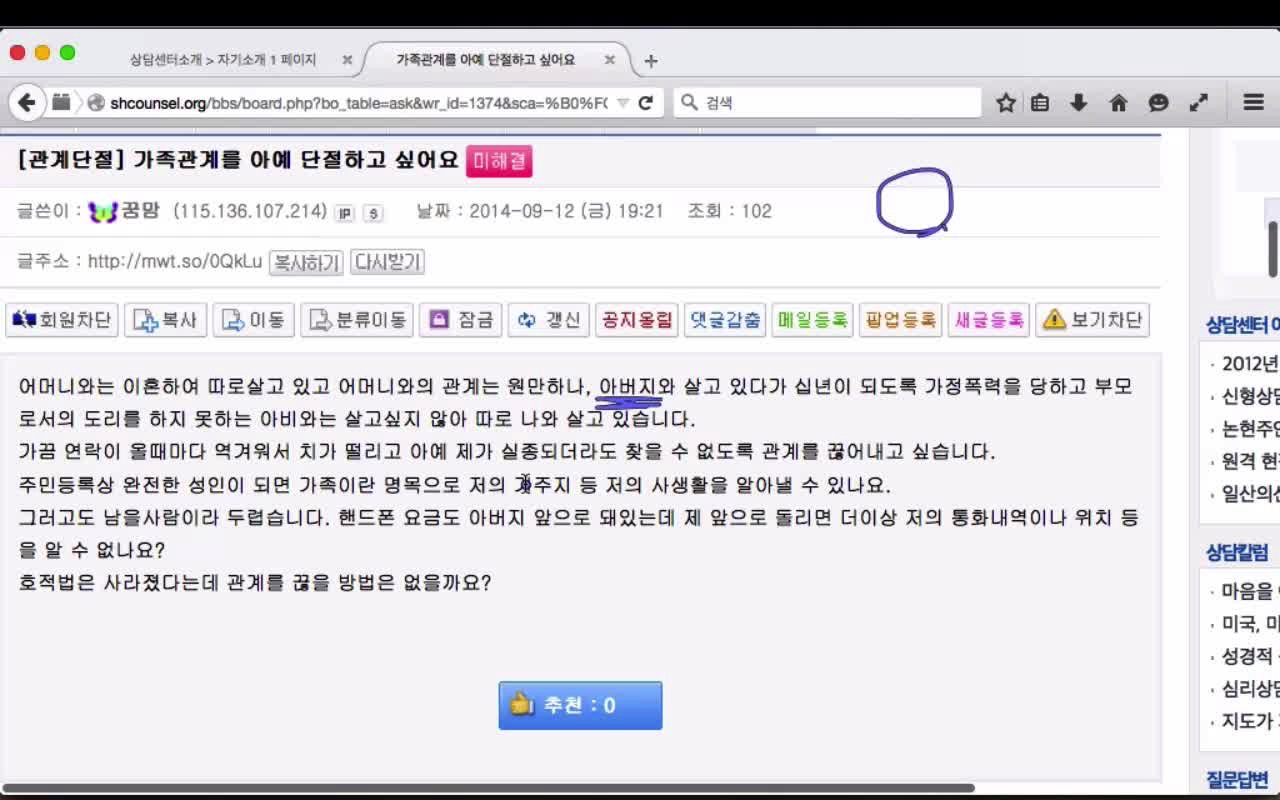Bookmark this page with star icon
Image resolution: width=1280 pixels, height=800 pixels.
point(1006,102)
